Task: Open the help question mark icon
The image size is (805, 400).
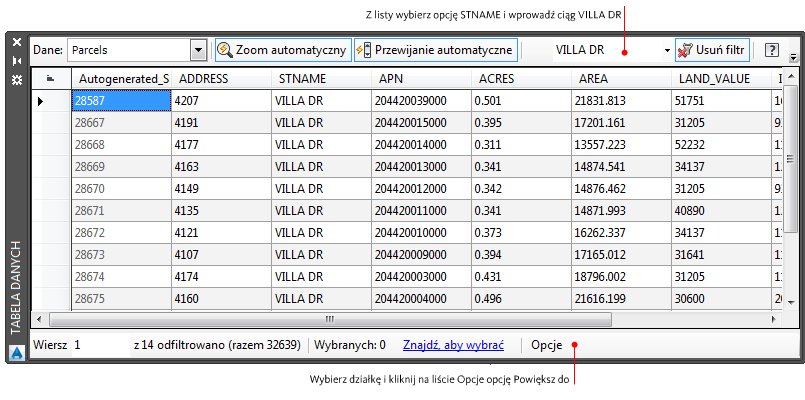Action: pyautogui.click(x=772, y=50)
